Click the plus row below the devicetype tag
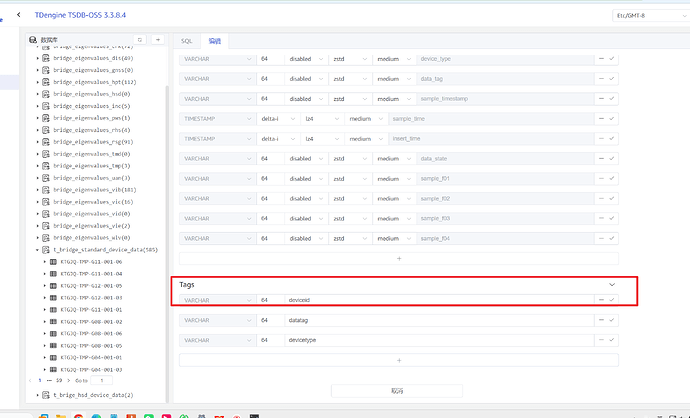Screen dimensions: 690x418 pyautogui.click(x=400, y=360)
